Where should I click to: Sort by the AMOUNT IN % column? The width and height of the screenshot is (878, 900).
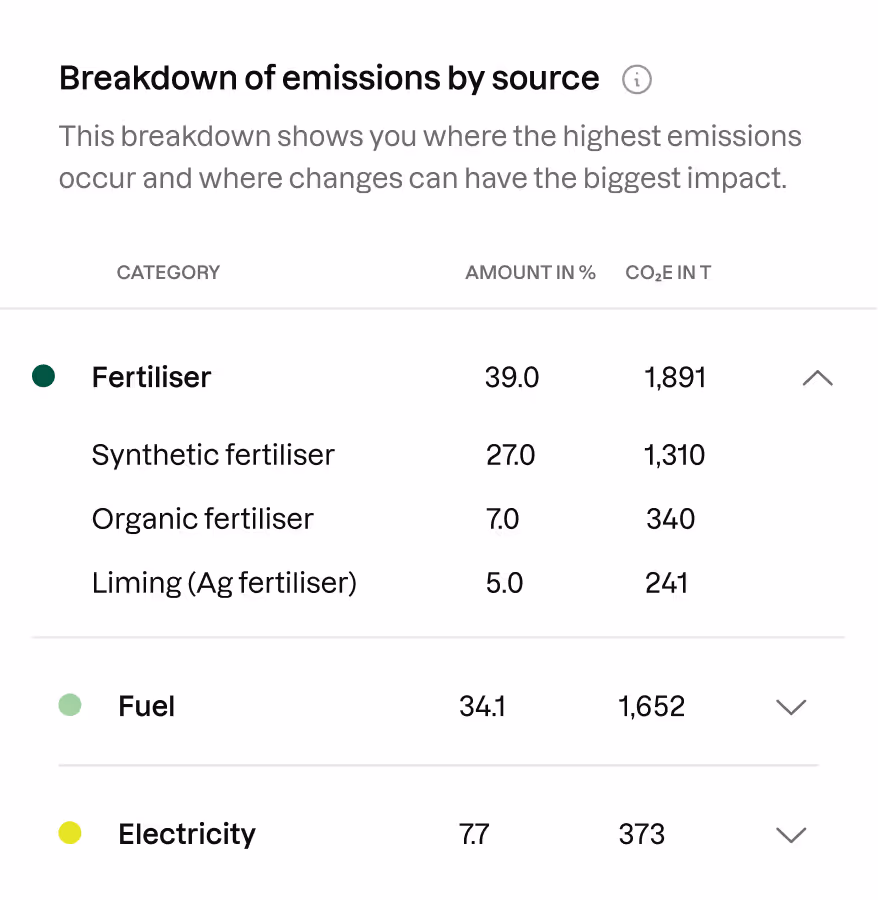[530, 272]
